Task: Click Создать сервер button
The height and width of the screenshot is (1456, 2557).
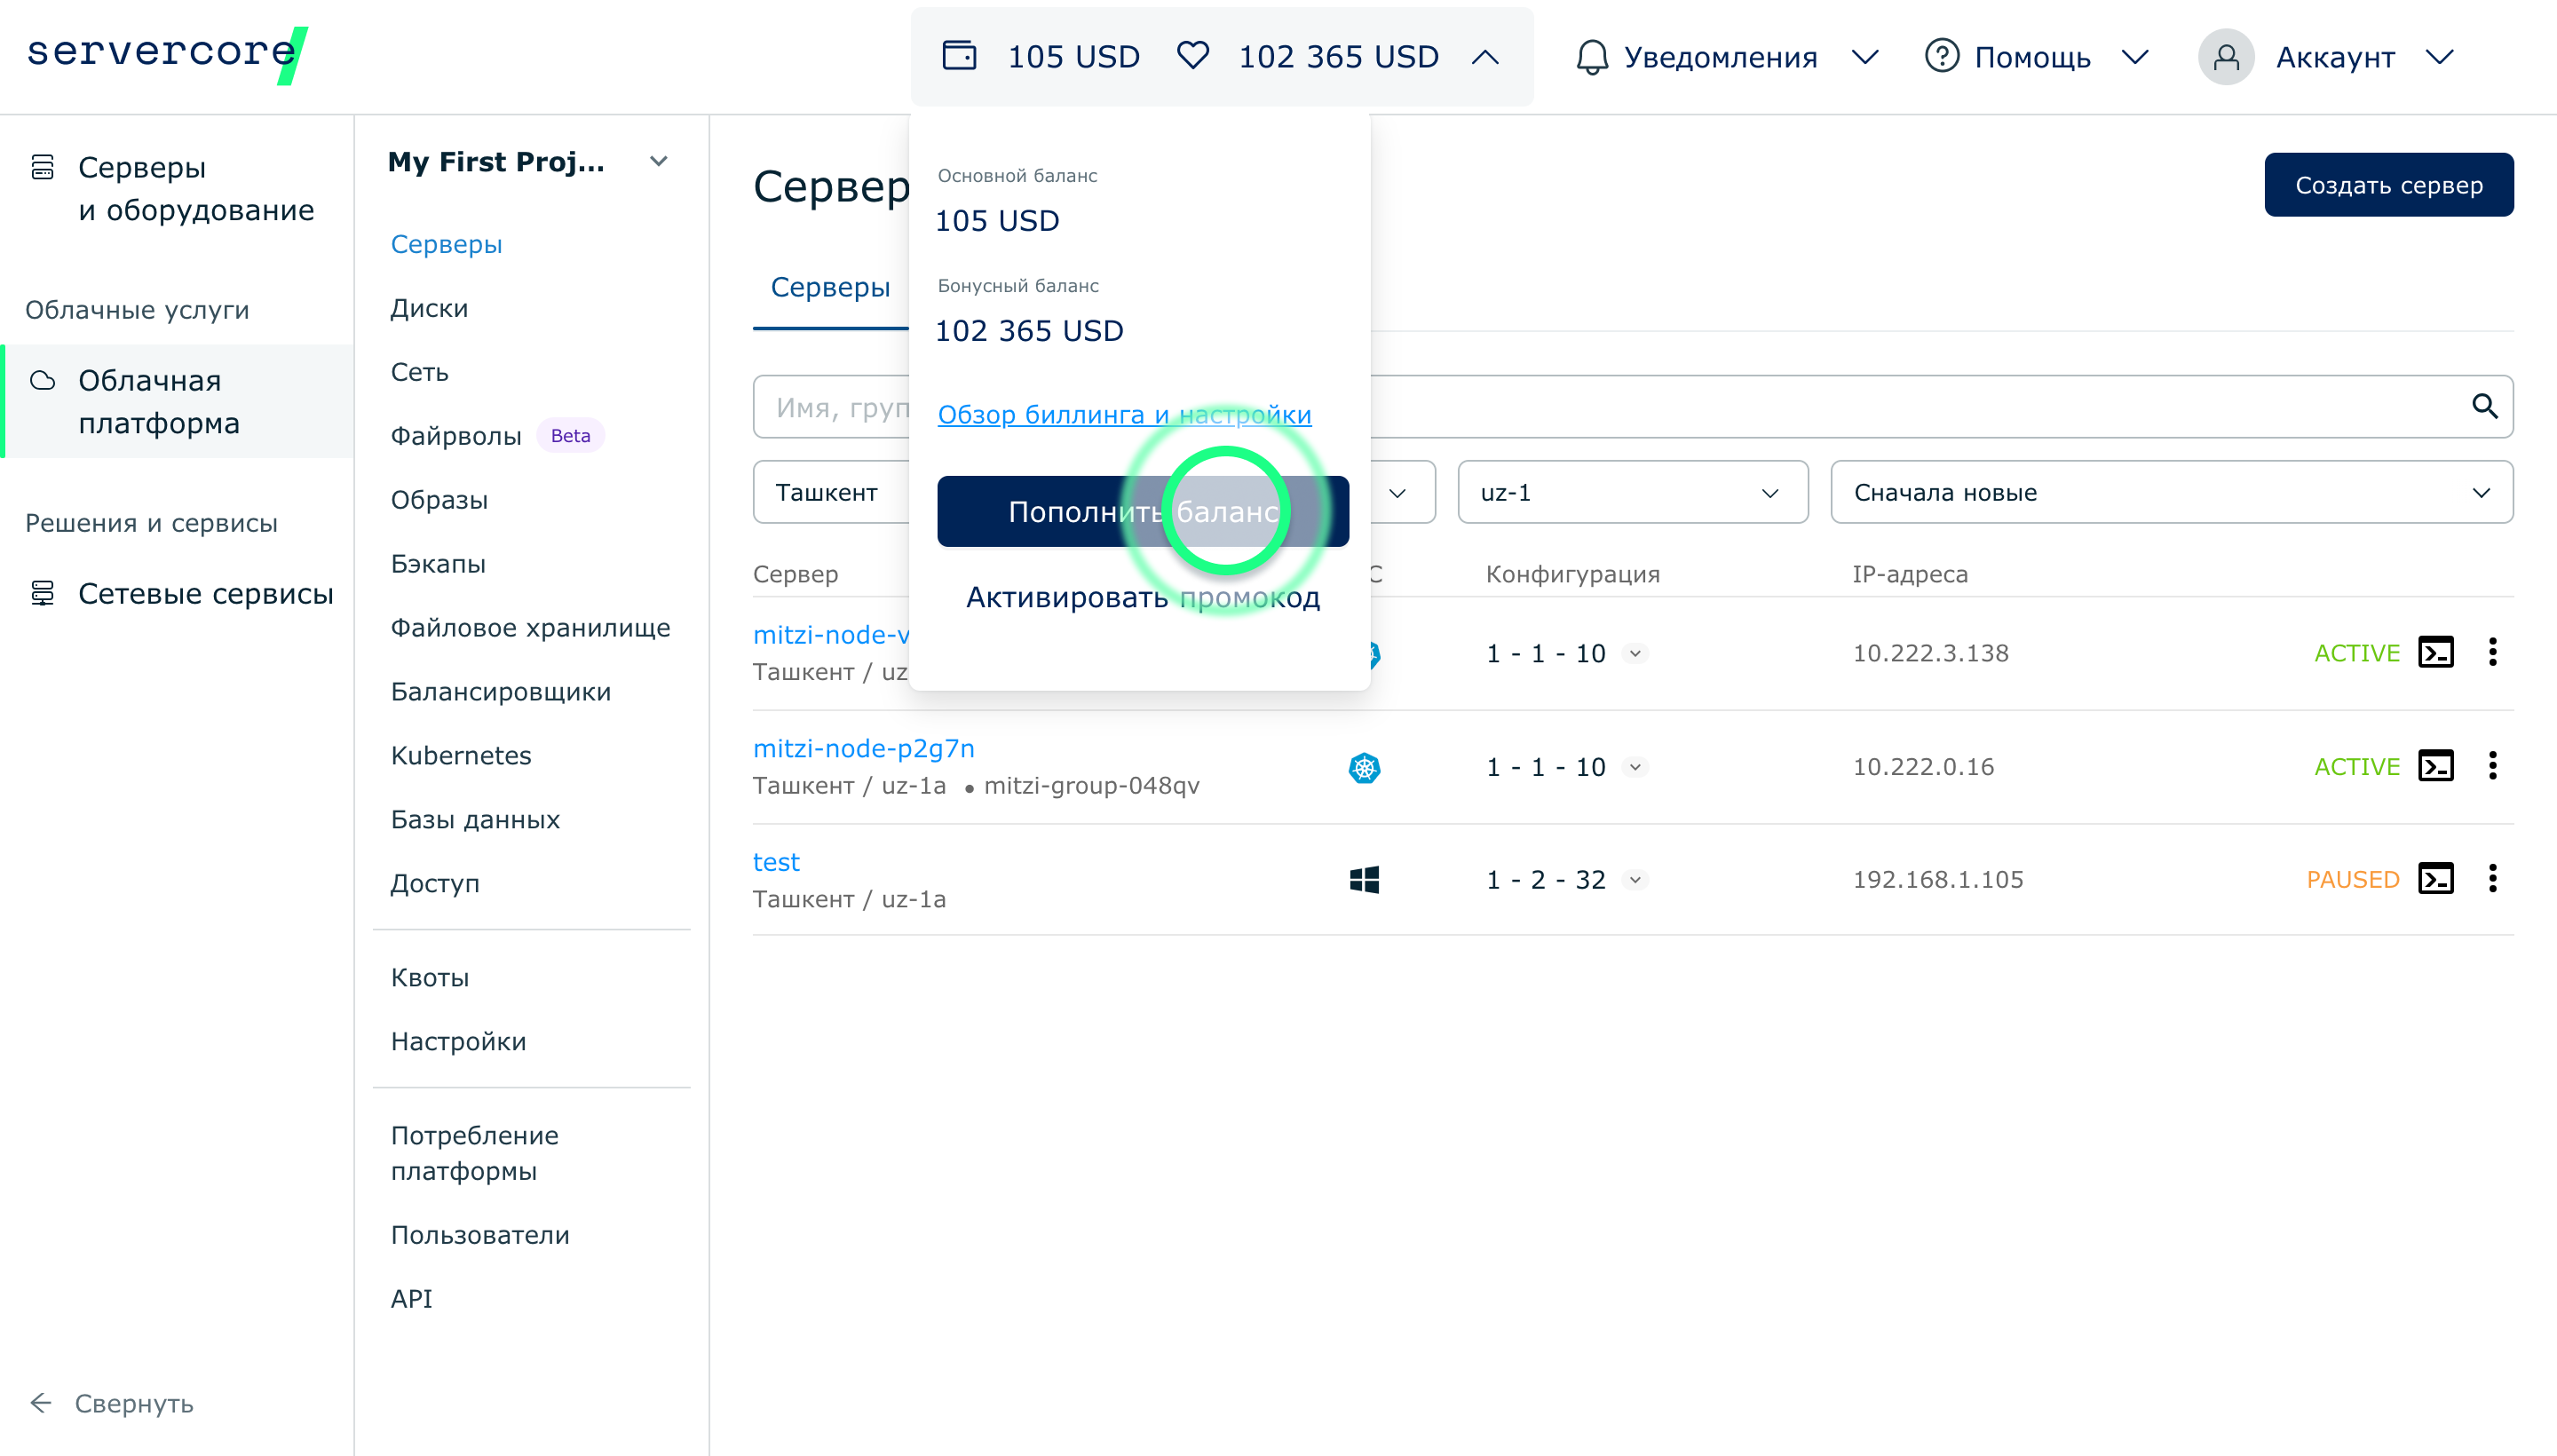Action: 2388,185
